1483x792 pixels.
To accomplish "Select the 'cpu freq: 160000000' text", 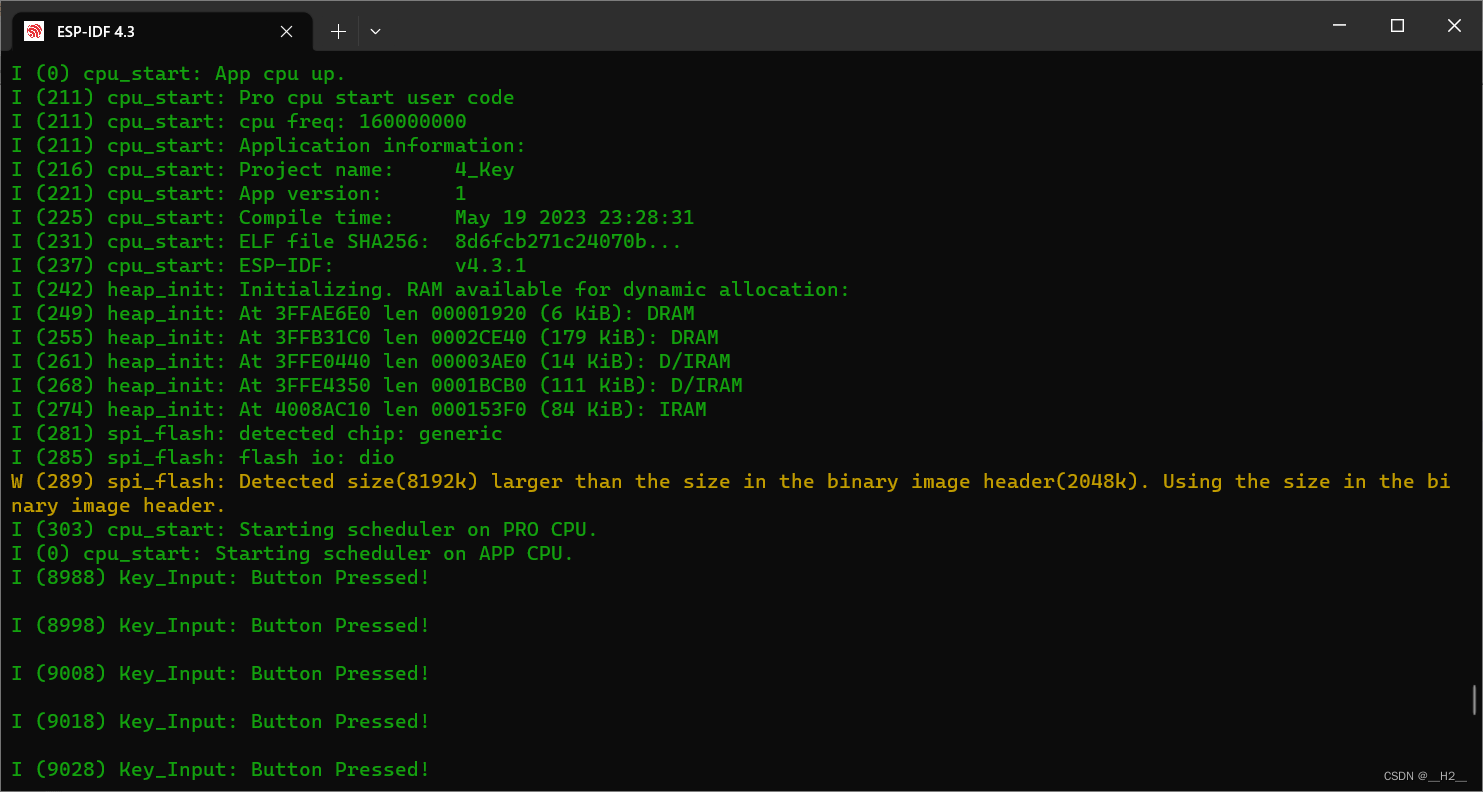I will (x=352, y=121).
